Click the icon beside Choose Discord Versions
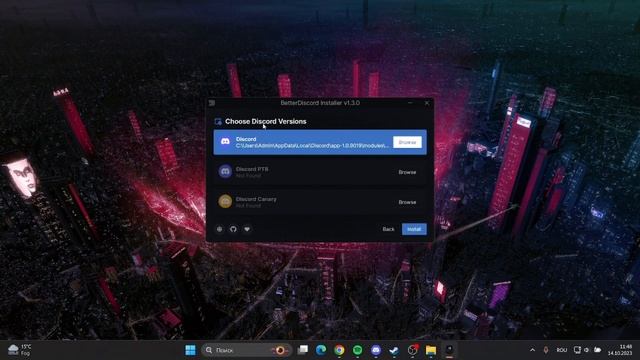 pos(218,122)
